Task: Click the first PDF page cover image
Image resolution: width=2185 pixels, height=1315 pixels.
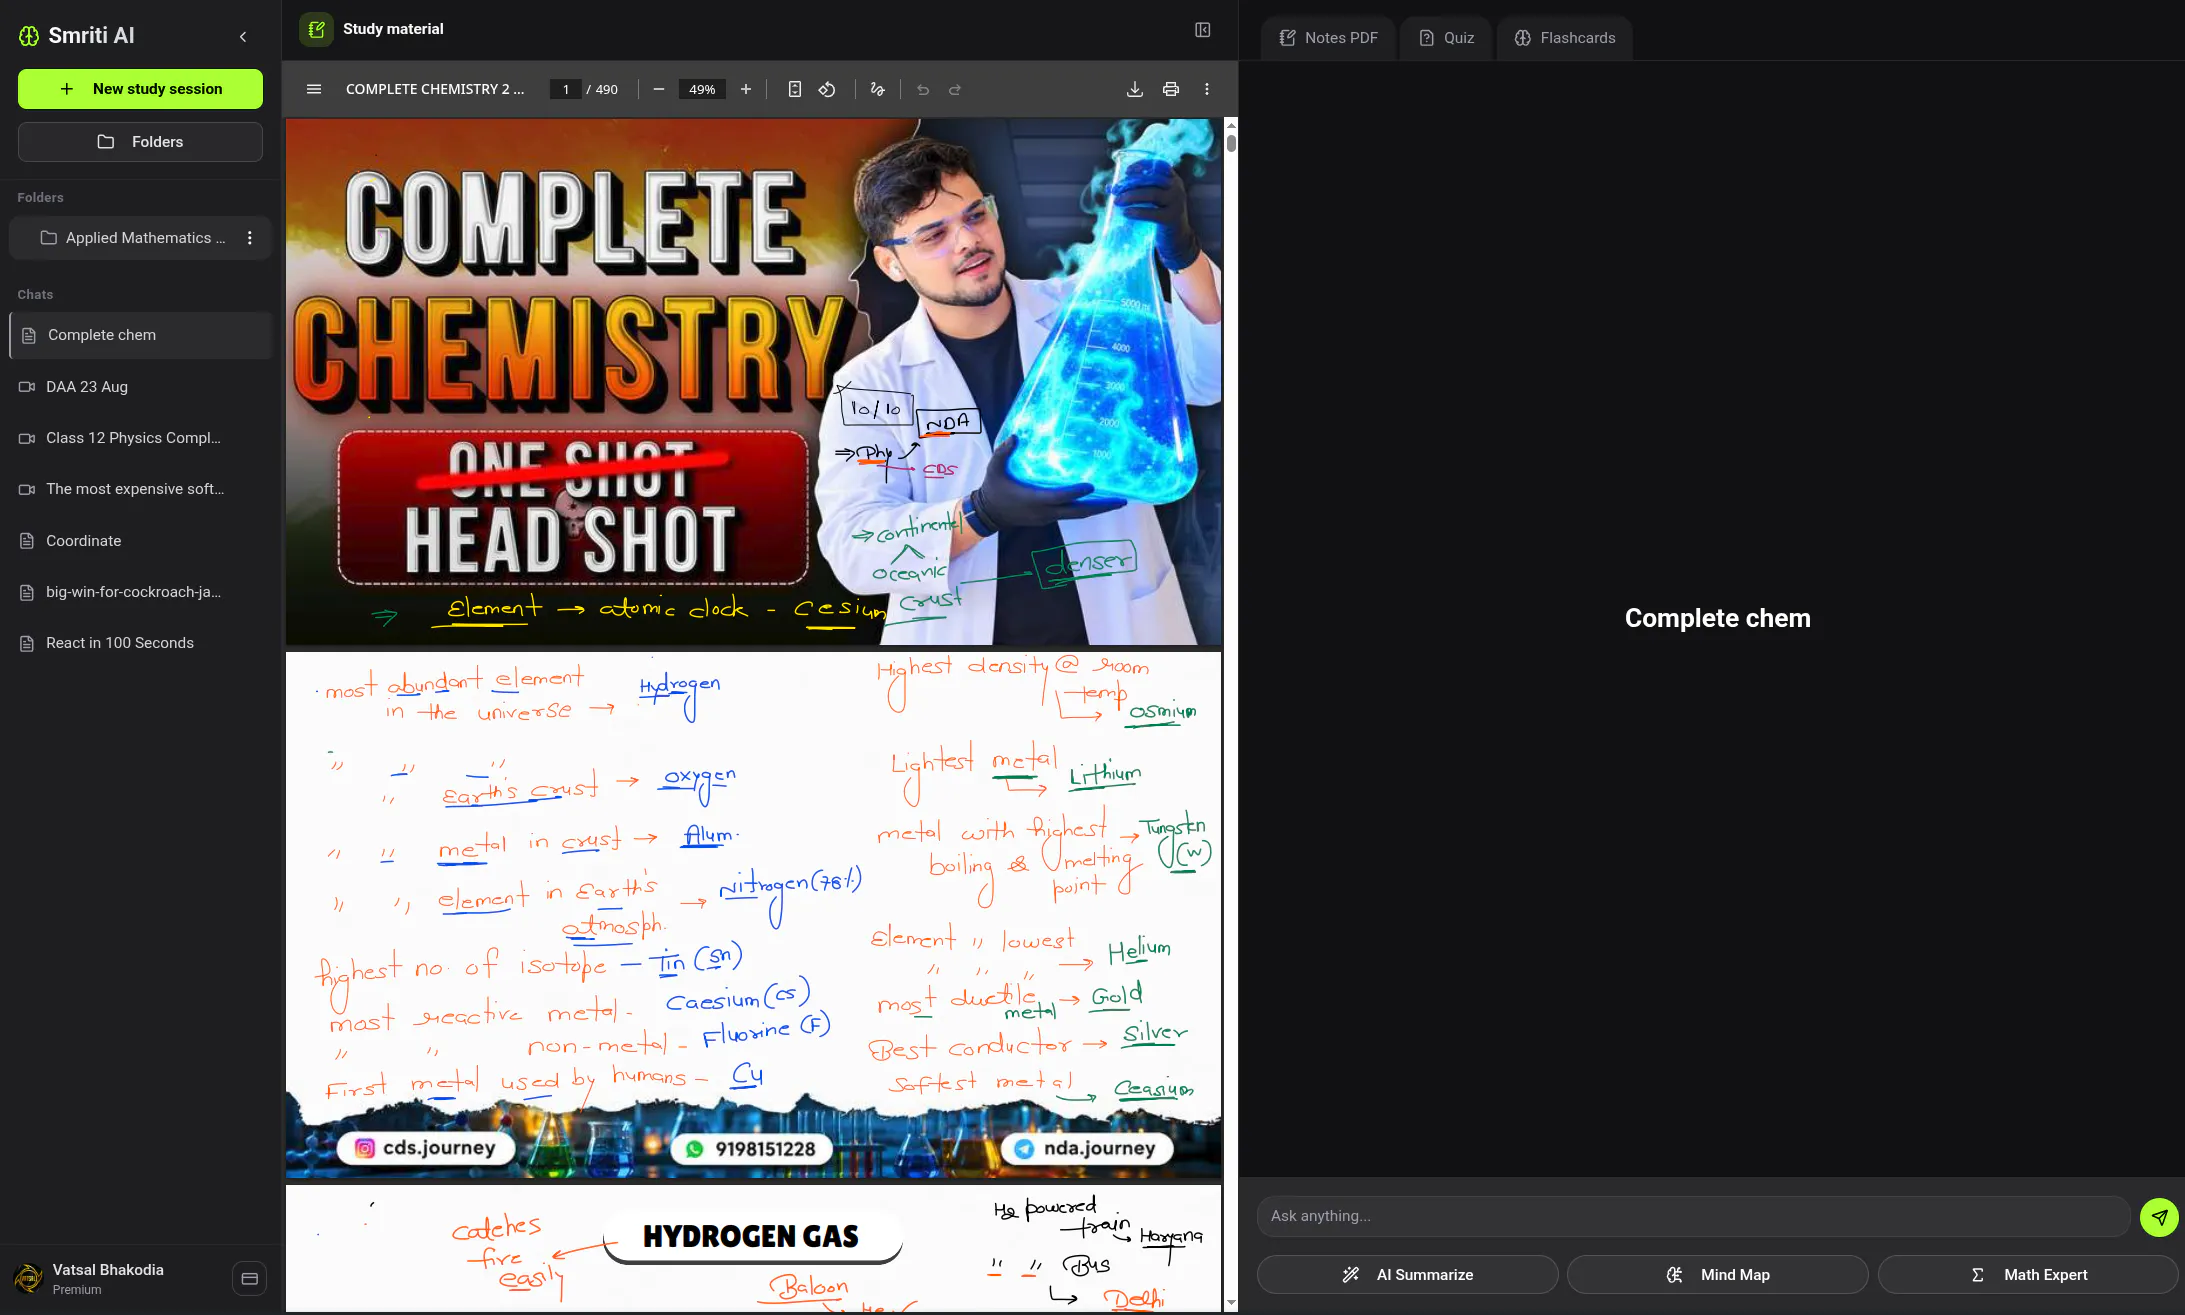Action: pyautogui.click(x=754, y=382)
